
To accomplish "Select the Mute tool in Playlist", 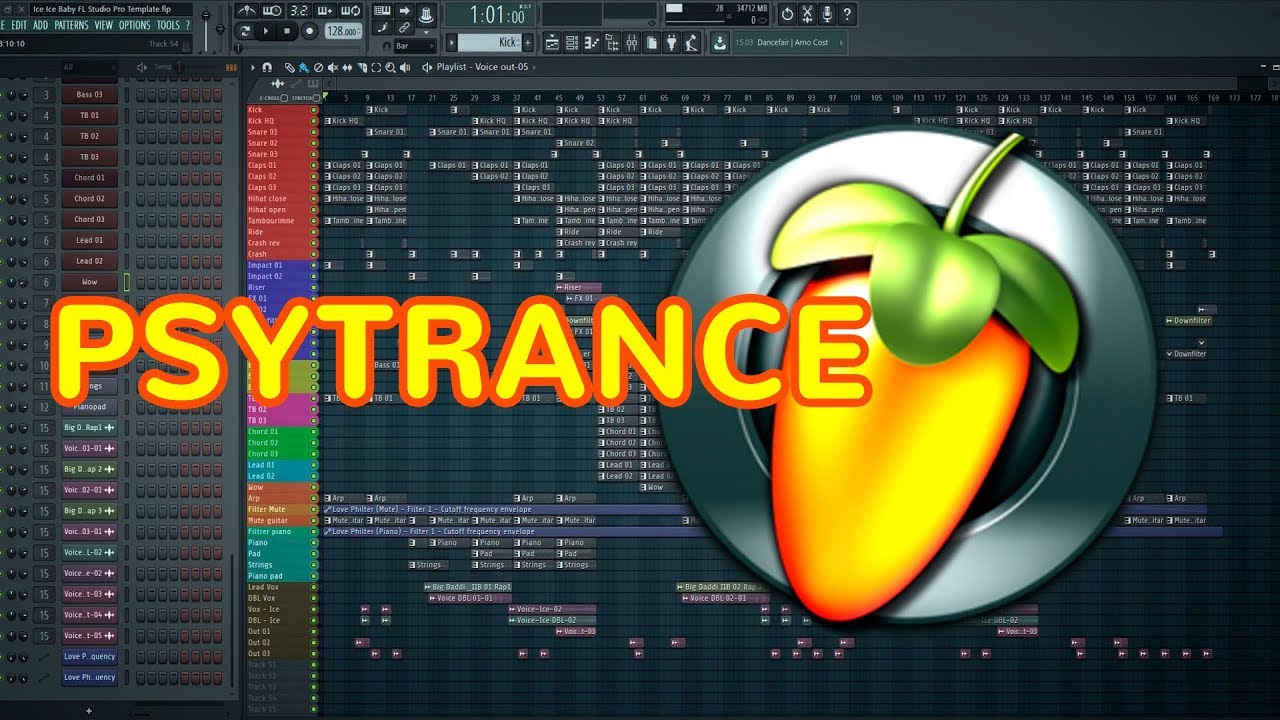I will (333, 67).
